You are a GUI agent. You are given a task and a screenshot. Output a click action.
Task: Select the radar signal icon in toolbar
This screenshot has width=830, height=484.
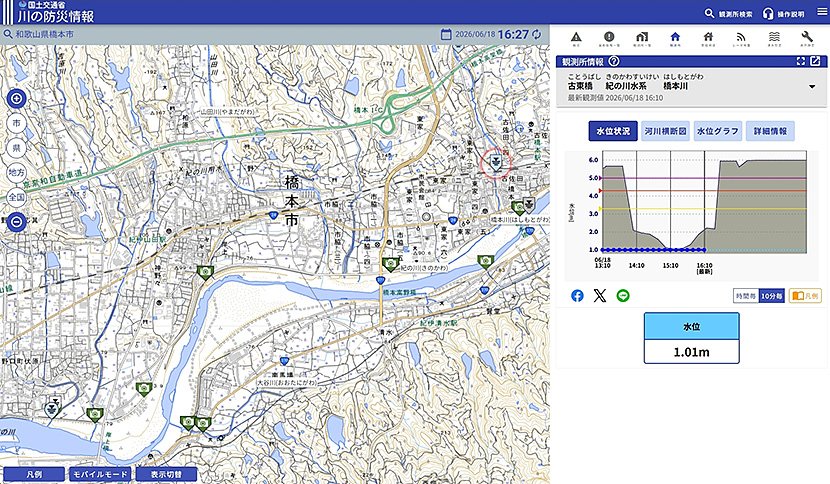(741, 37)
